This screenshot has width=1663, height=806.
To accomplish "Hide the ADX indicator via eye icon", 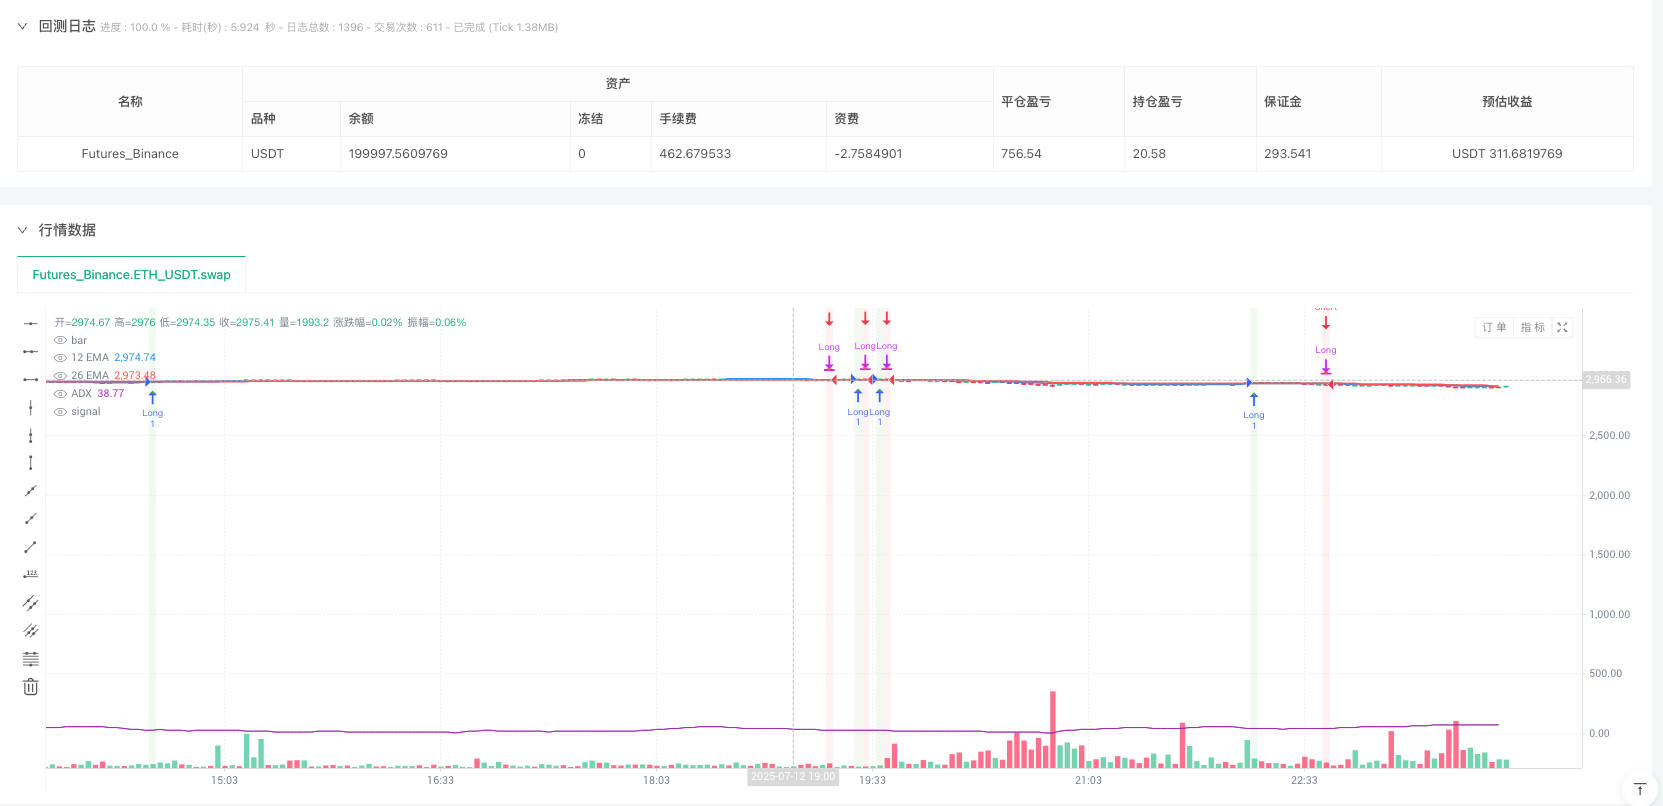I will click(x=60, y=394).
